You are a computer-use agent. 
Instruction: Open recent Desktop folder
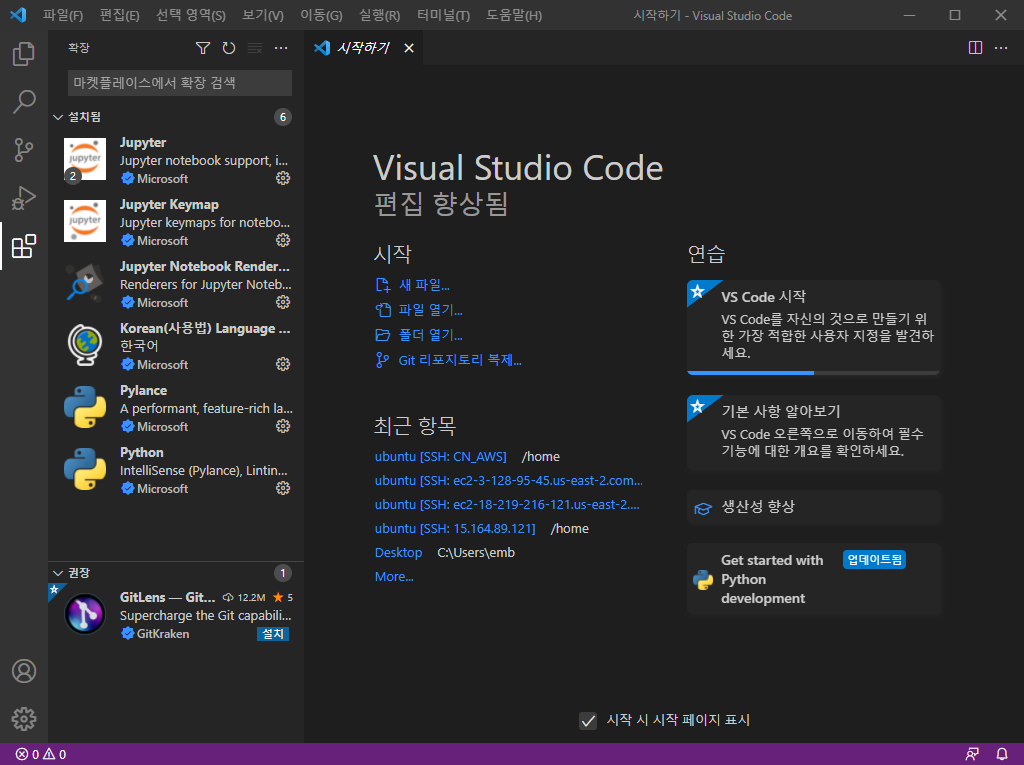click(x=398, y=553)
